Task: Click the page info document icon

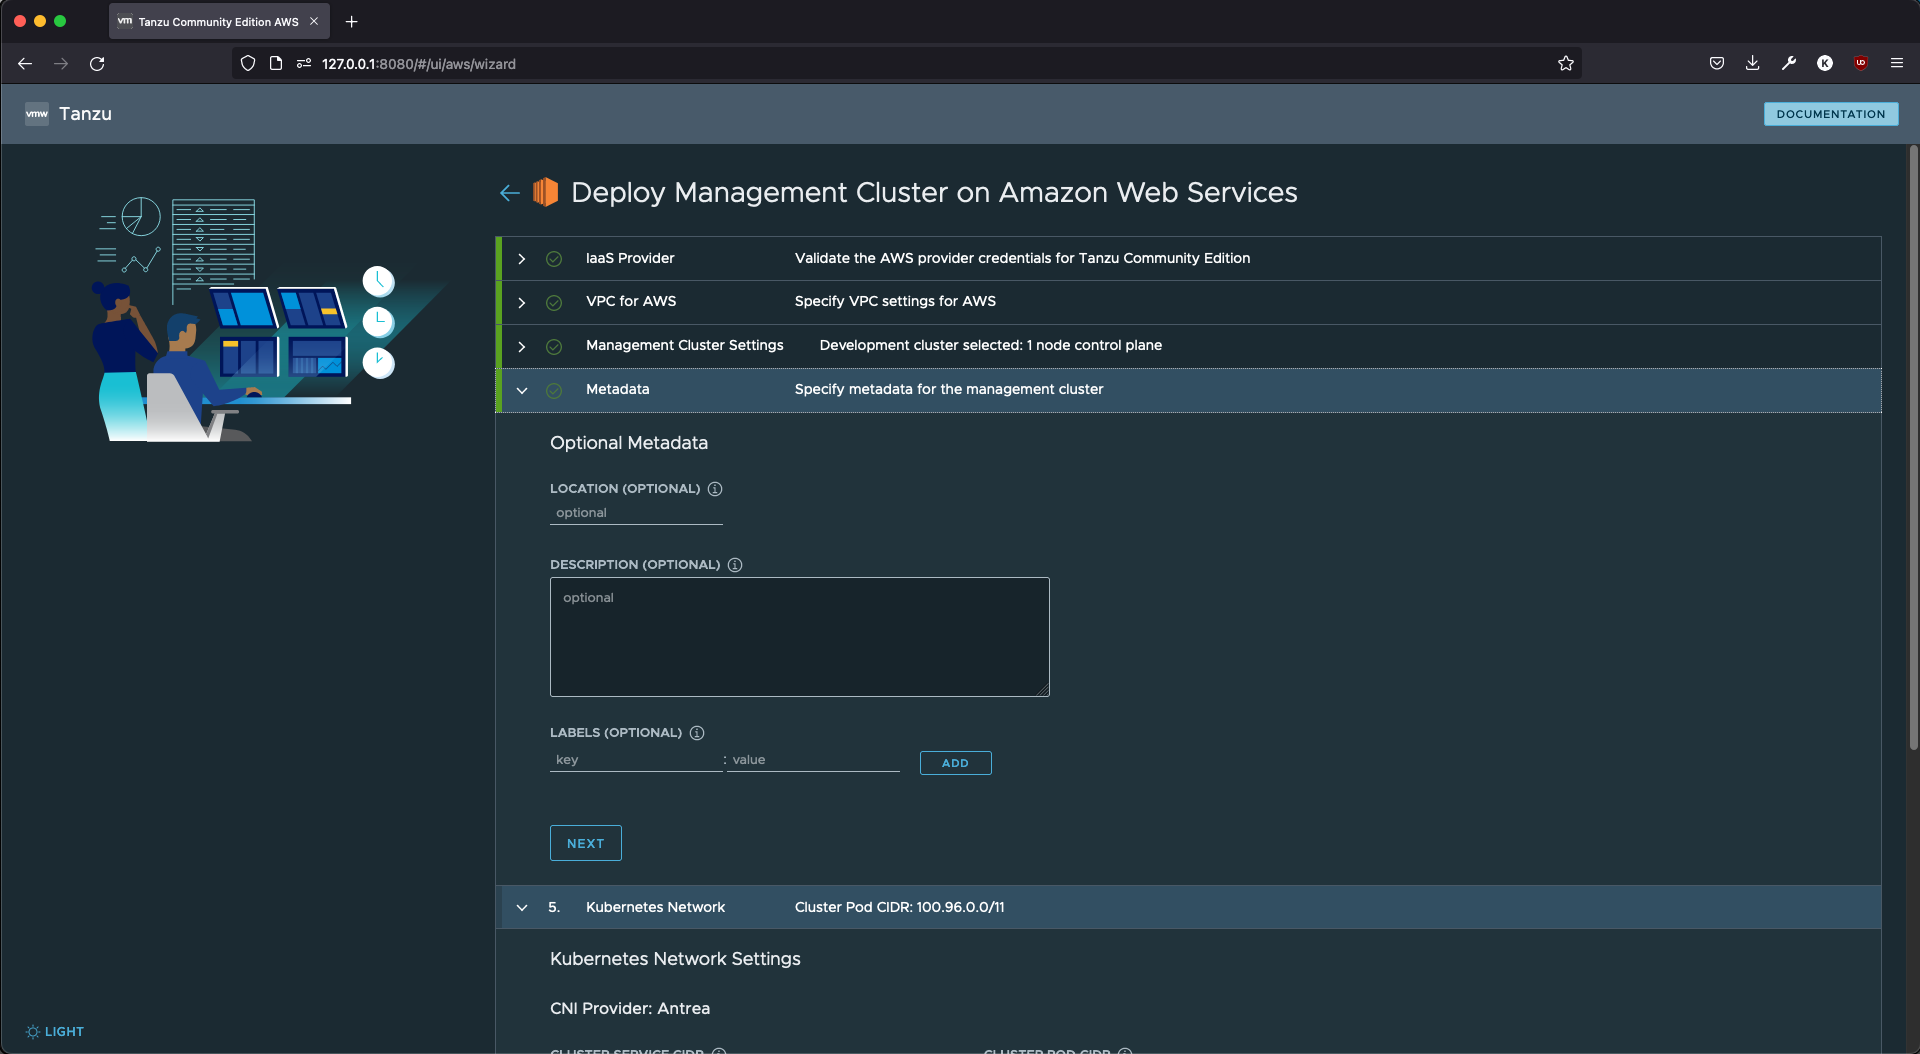Action: tap(276, 63)
